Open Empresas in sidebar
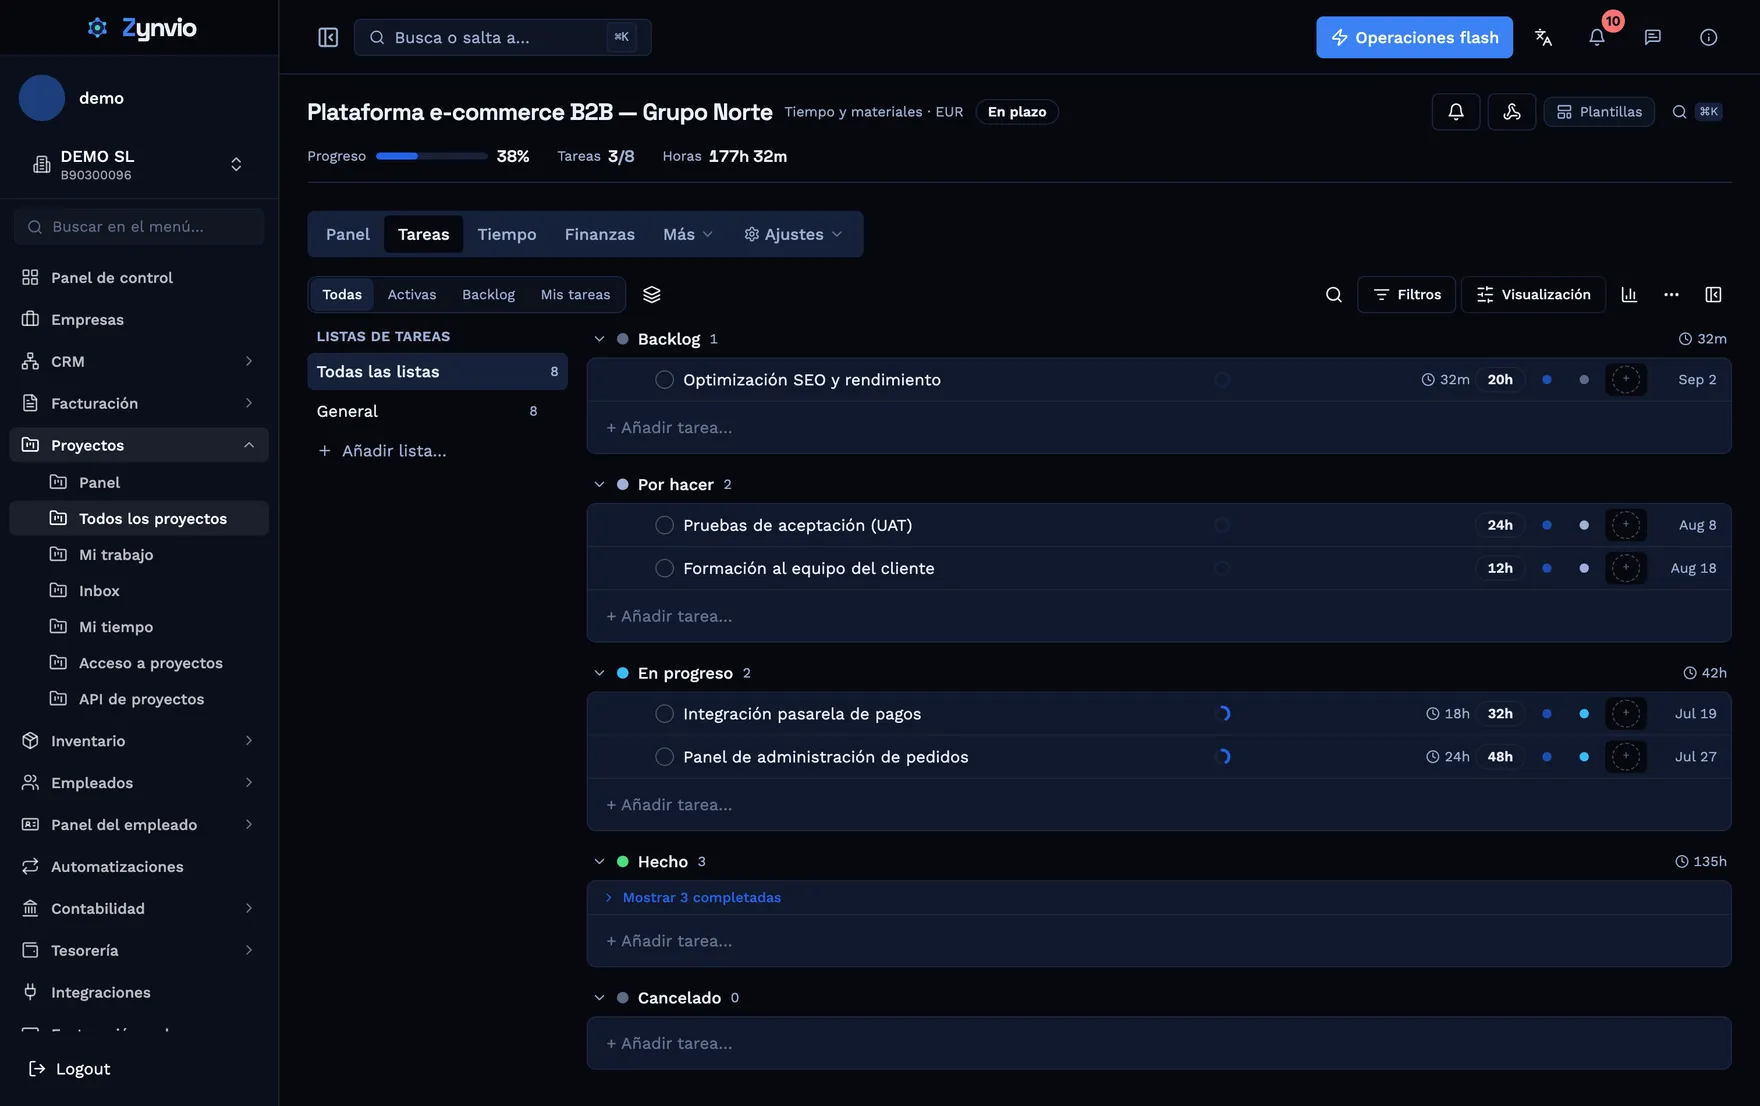Screen dimensions: 1760x1106 coord(139,320)
